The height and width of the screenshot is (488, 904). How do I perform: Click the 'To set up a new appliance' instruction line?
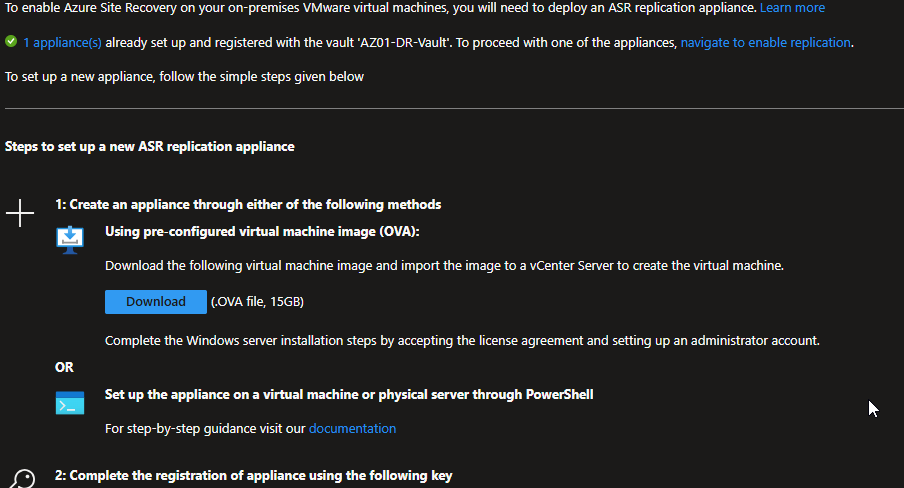pyautogui.click(x=184, y=77)
